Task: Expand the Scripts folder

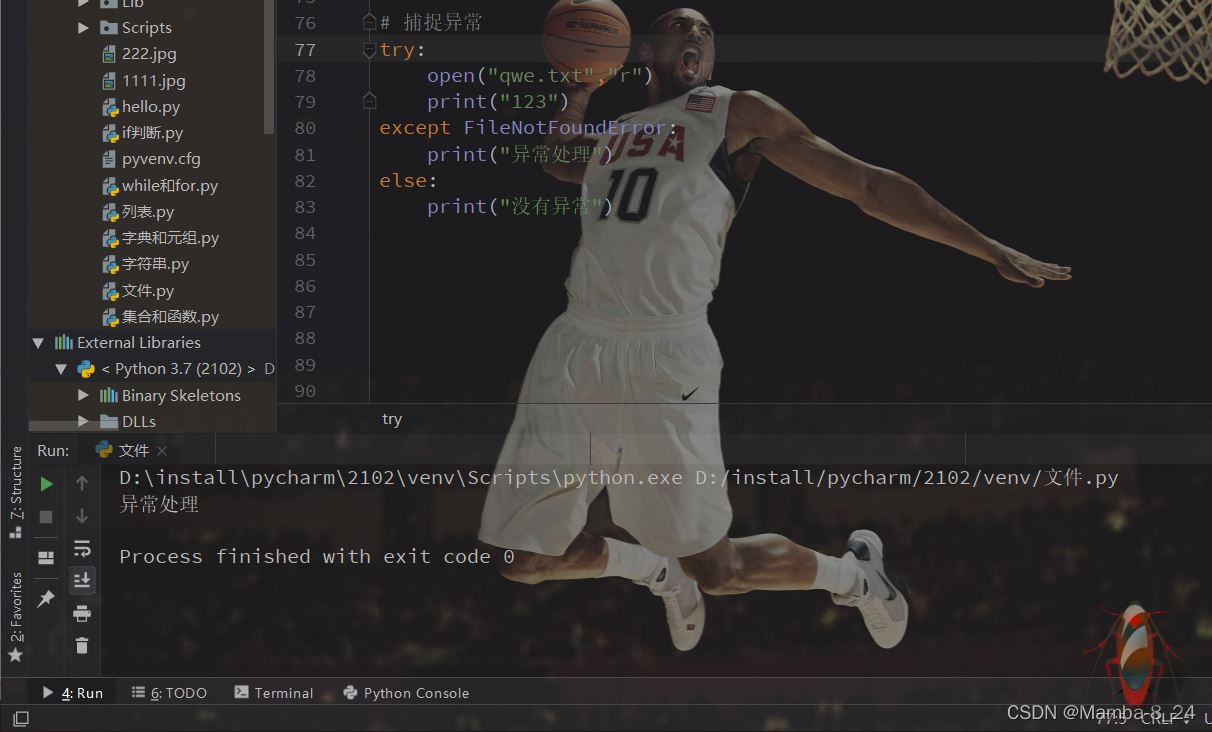Action: click(84, 28)
